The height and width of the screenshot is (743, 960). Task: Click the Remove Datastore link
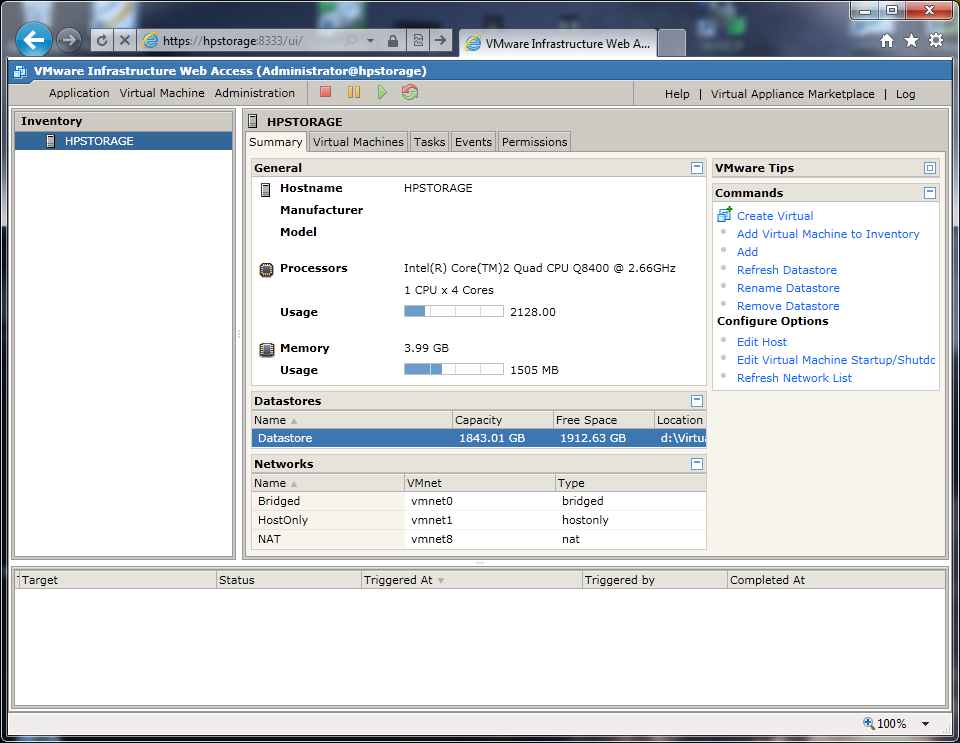pos(788,306)
